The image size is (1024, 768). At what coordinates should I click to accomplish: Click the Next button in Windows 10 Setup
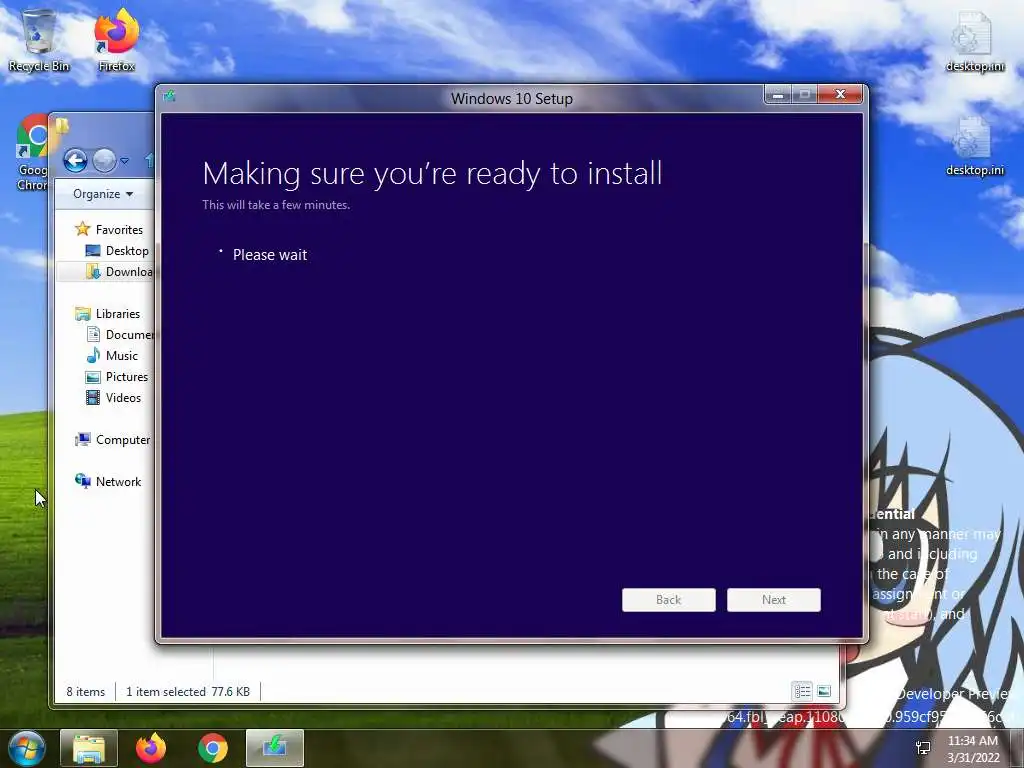(x=774, y=600)
